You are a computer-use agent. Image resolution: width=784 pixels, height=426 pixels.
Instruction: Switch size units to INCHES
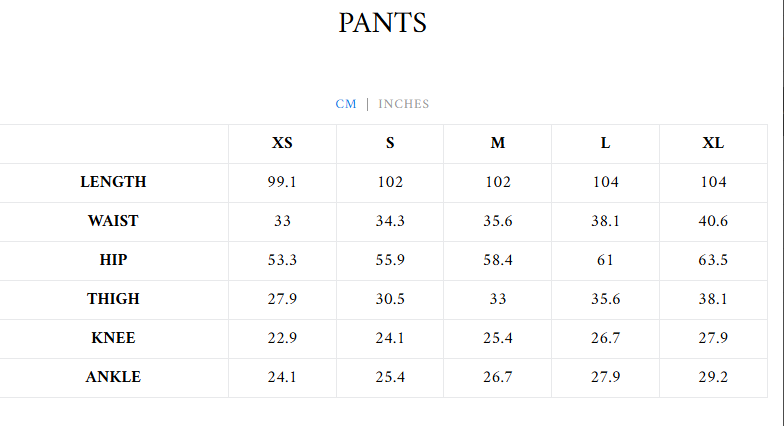coord(403,104)
